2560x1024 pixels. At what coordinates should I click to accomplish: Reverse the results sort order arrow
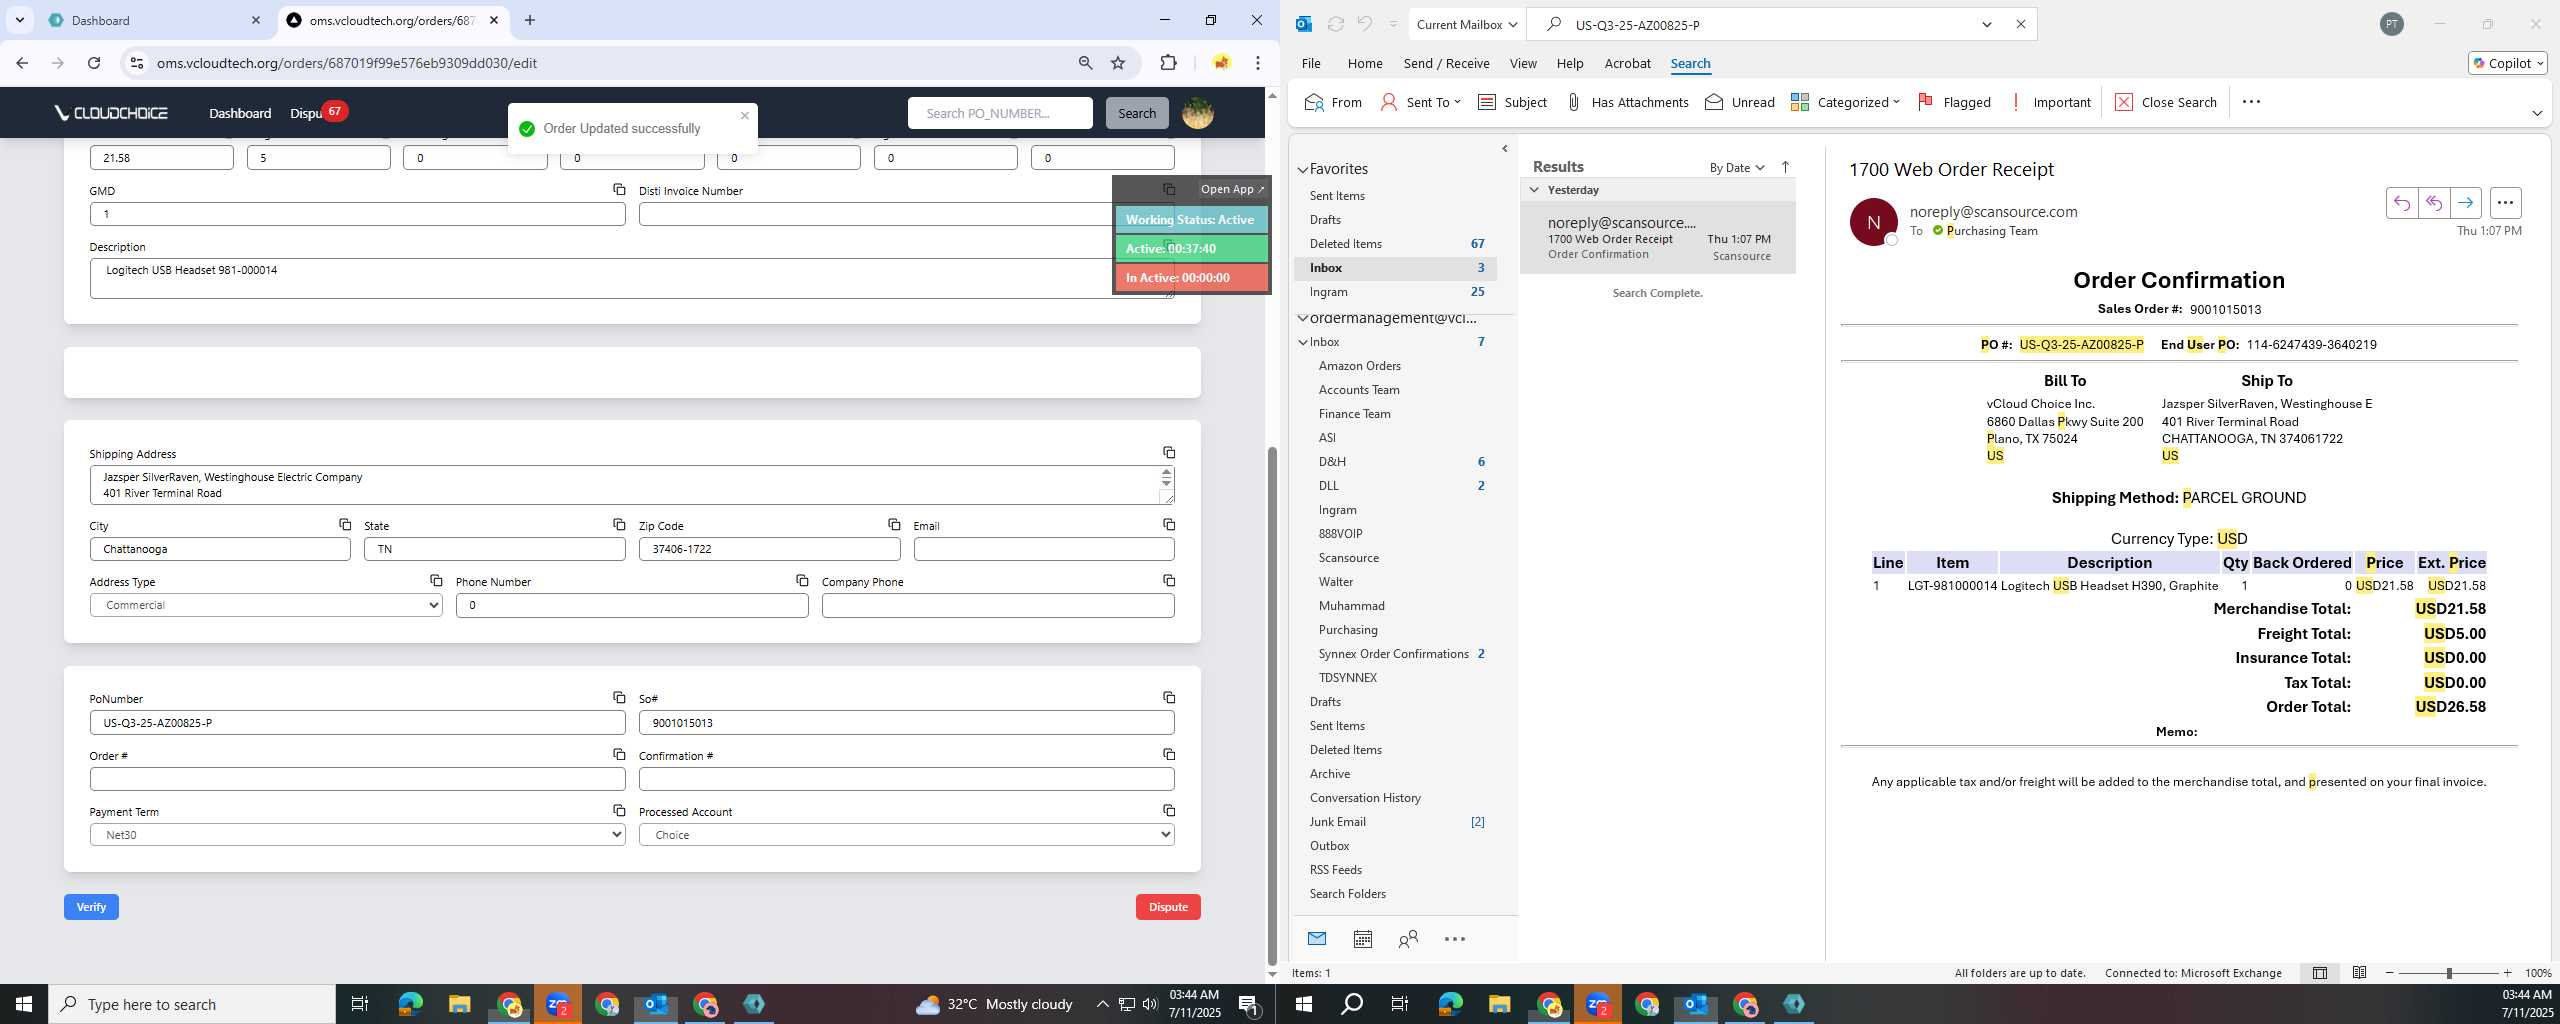1785,167
